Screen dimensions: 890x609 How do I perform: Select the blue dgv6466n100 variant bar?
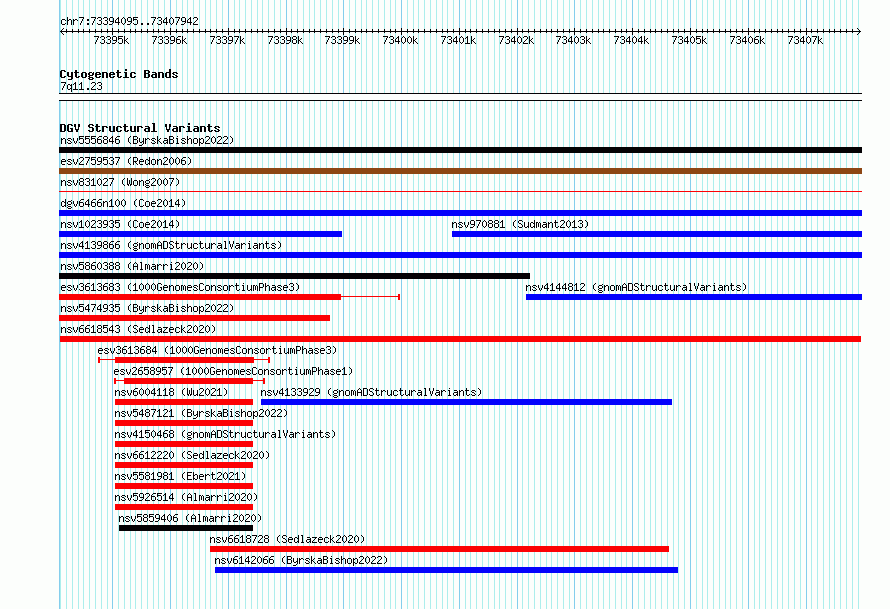click(460, 213)
